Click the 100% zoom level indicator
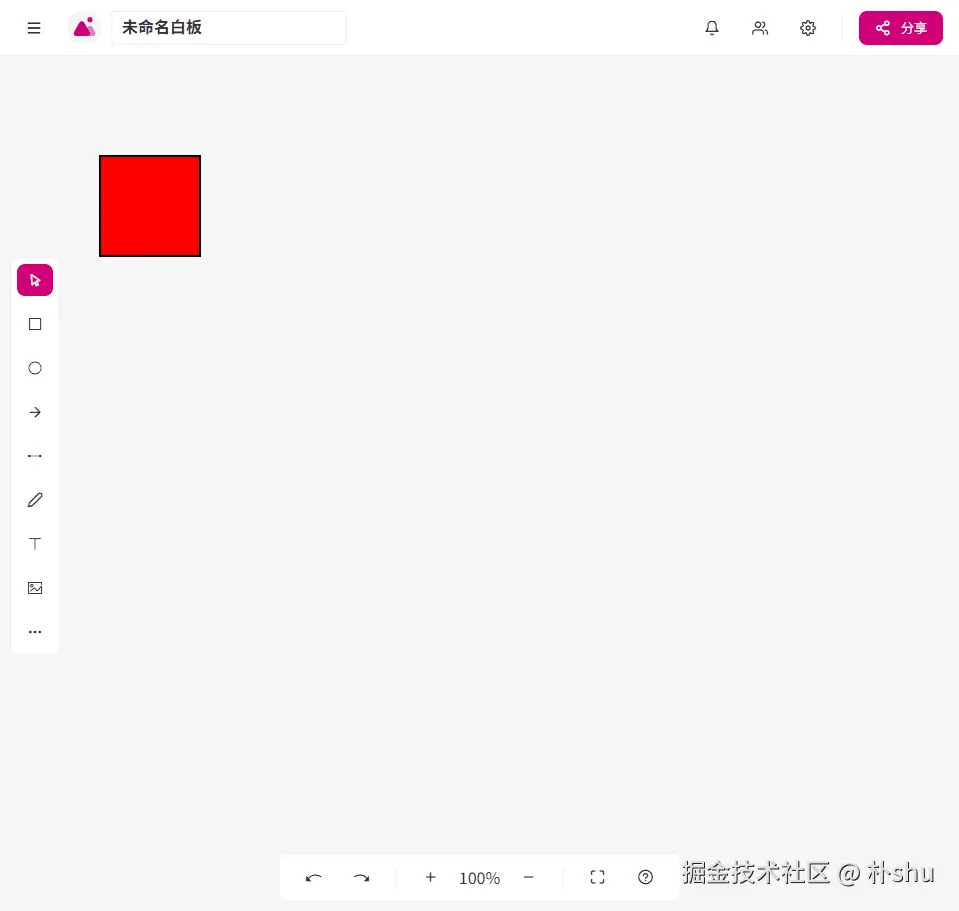The height and width of the screenshot is (911, 959). coord(479,878)
